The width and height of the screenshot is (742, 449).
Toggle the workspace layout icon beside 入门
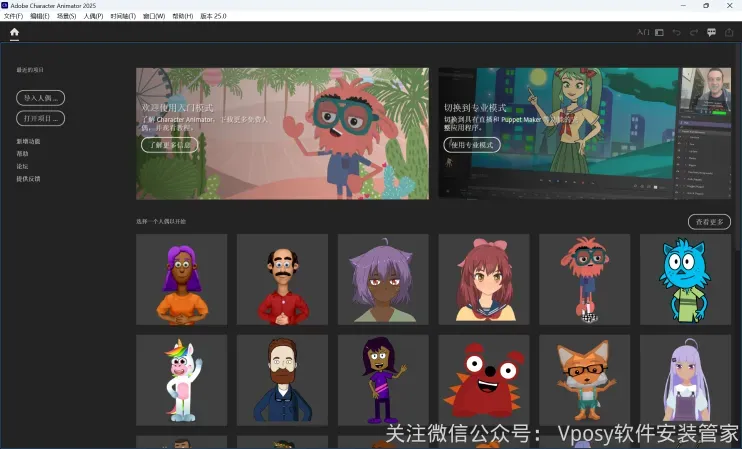pos(659,32)
